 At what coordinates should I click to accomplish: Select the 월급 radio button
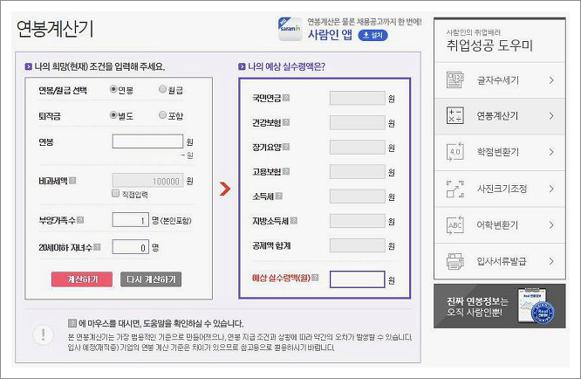[x=162, y=89]
